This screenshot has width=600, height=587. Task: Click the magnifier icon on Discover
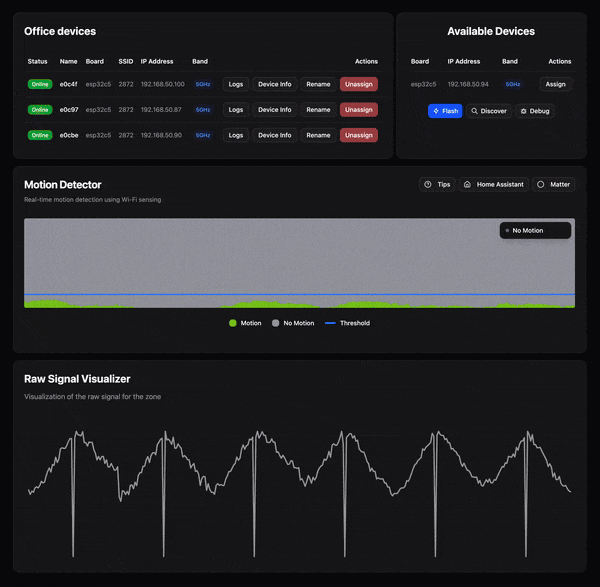tap(474, 111)
